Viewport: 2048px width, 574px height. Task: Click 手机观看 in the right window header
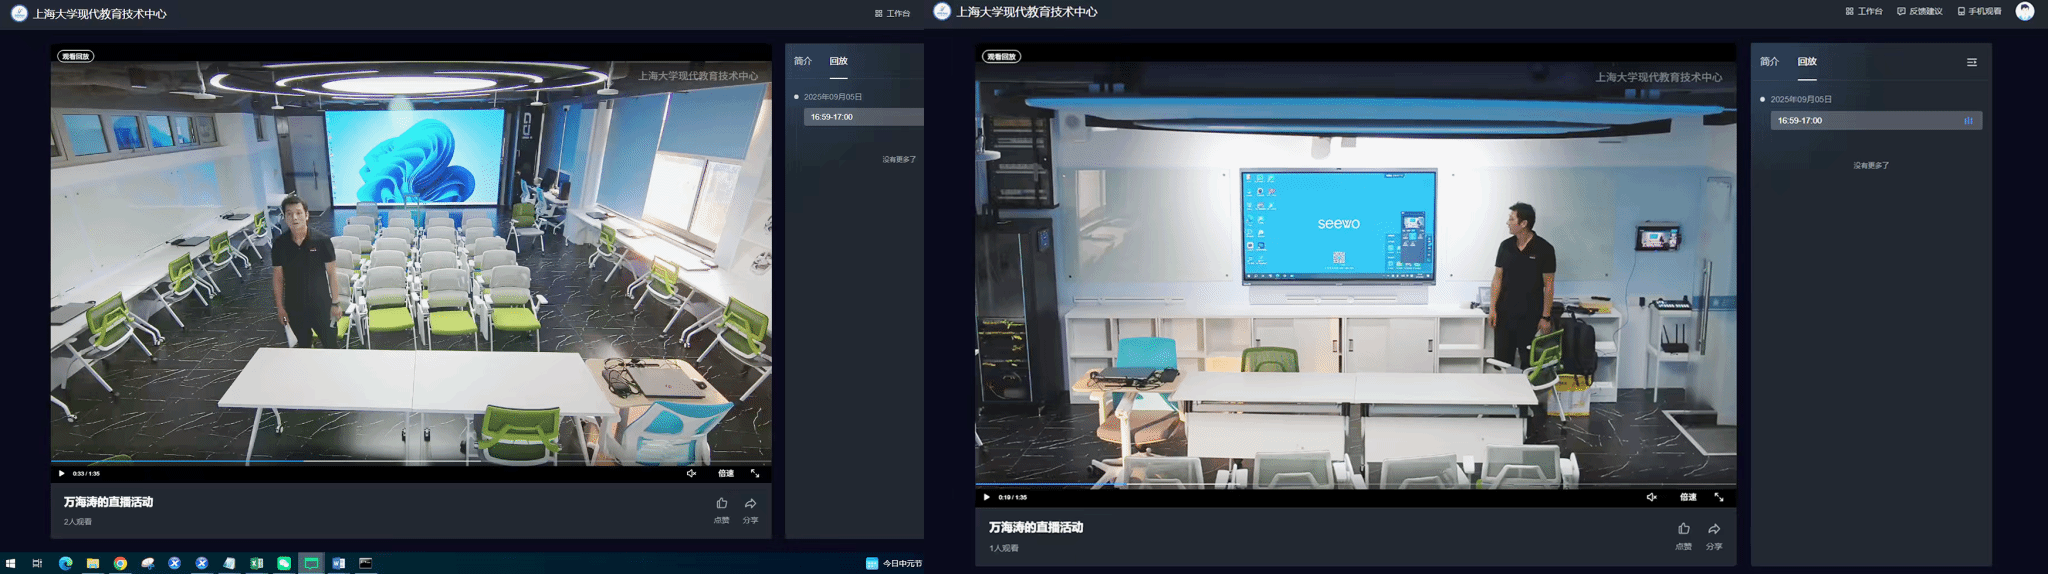(x=1979, y=12)
